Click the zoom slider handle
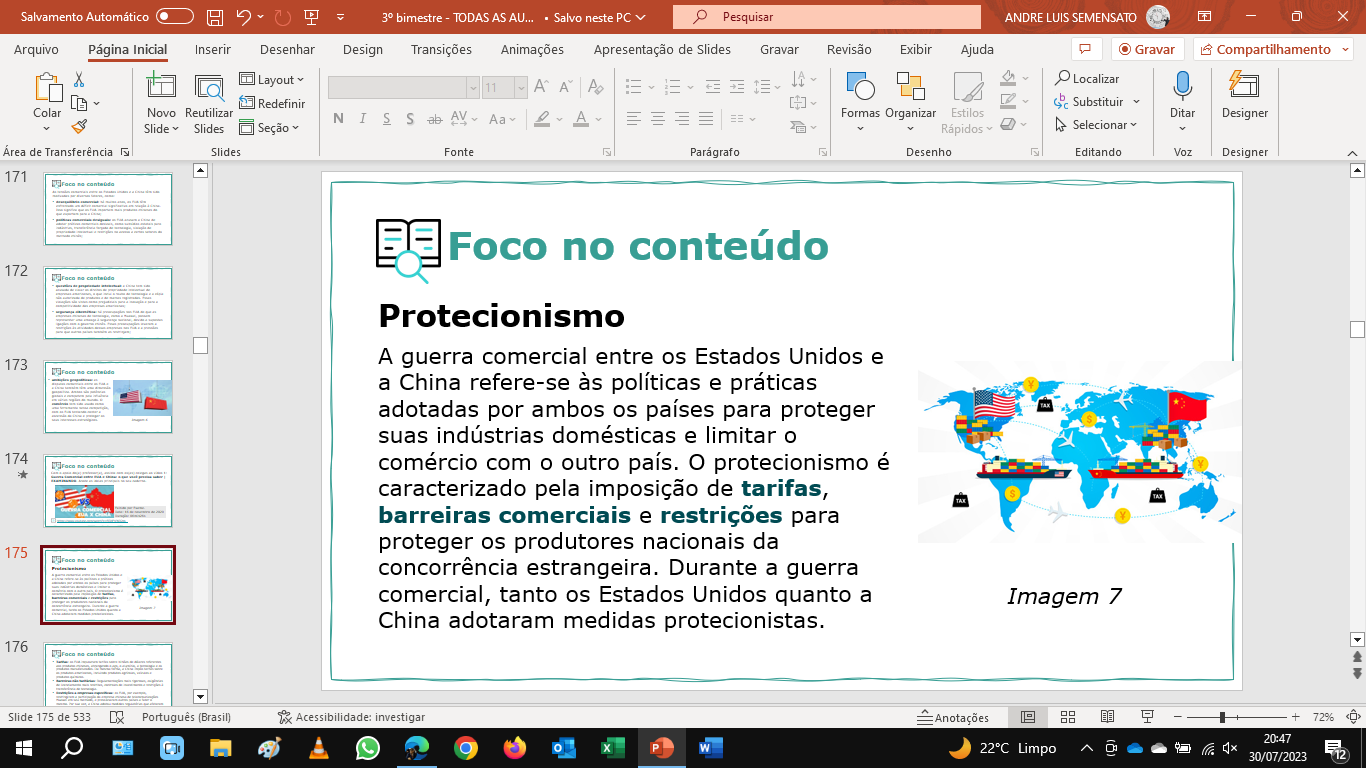The image size is (1366, 768). [x=1222, y=717]
